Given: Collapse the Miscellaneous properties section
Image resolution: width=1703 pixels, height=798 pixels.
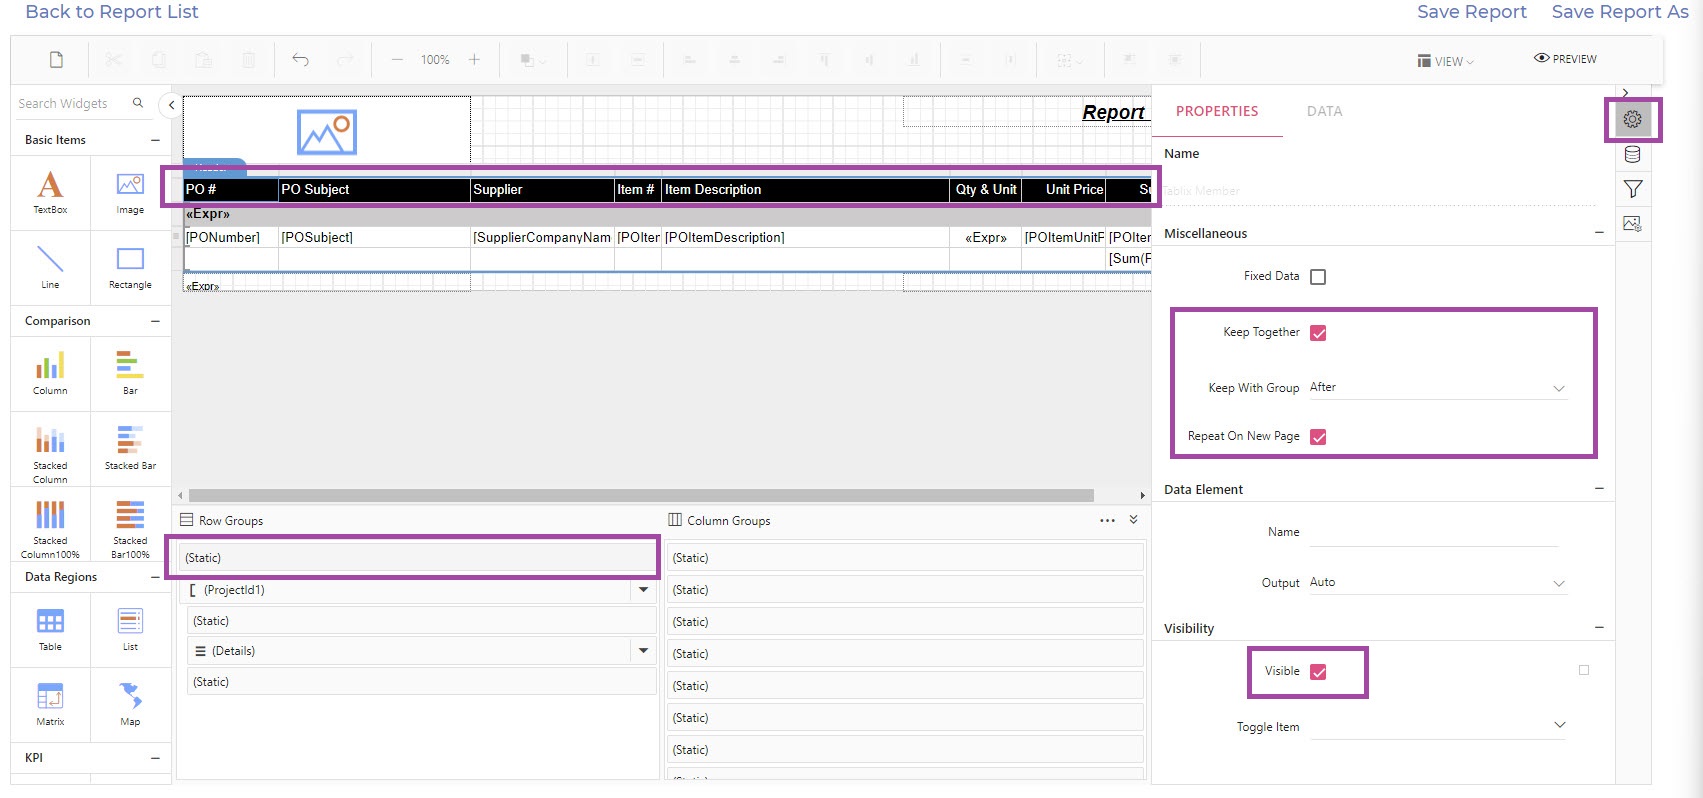Looking at the screenshot, I should click(1599, 233).
